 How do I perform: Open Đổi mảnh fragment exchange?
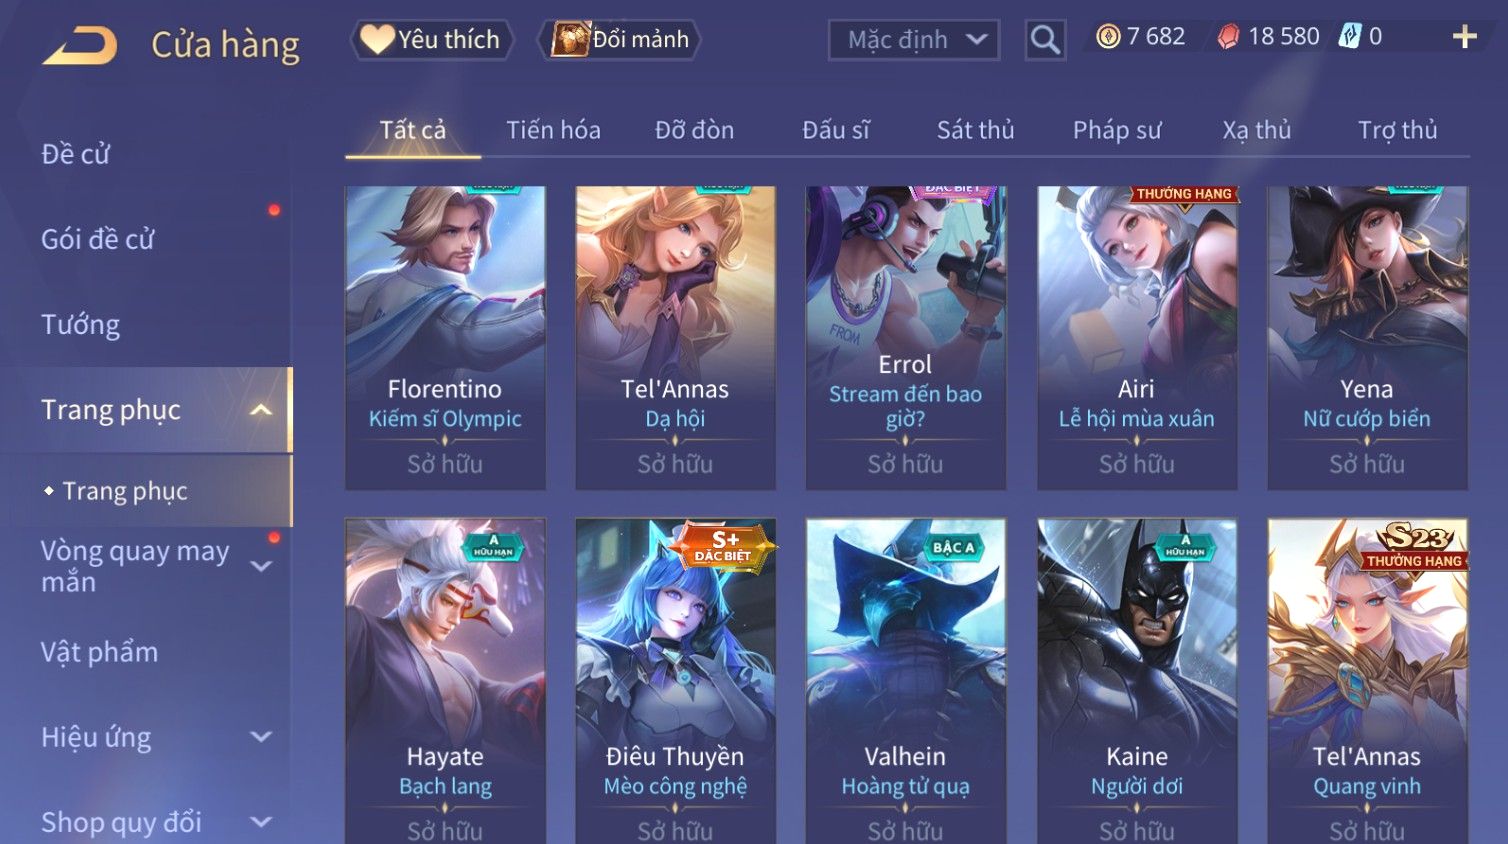point(620,40)
